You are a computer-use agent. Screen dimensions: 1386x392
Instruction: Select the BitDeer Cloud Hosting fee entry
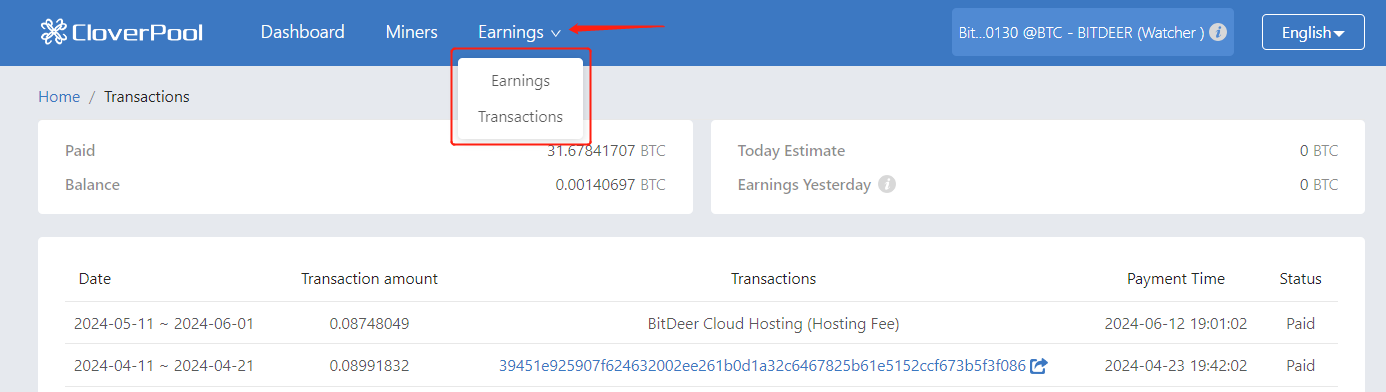click(x=773, y=324)
